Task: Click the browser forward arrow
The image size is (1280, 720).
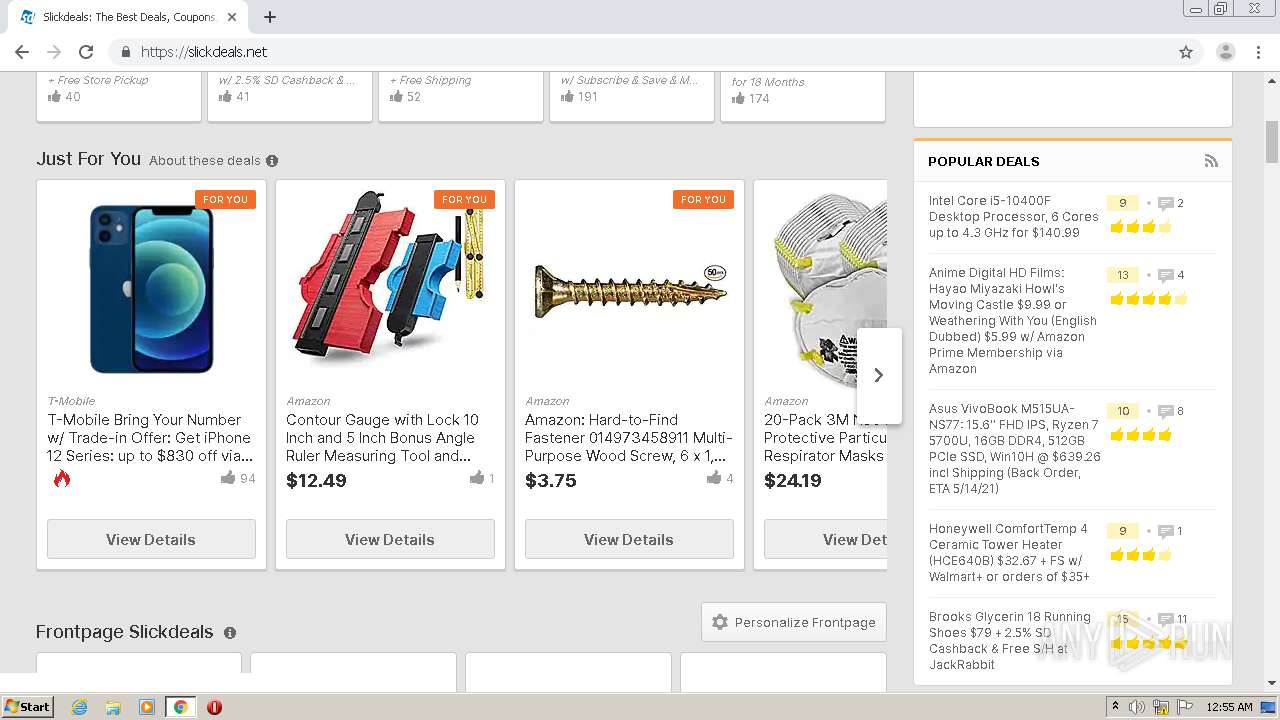Action: (x=54, y=52)
